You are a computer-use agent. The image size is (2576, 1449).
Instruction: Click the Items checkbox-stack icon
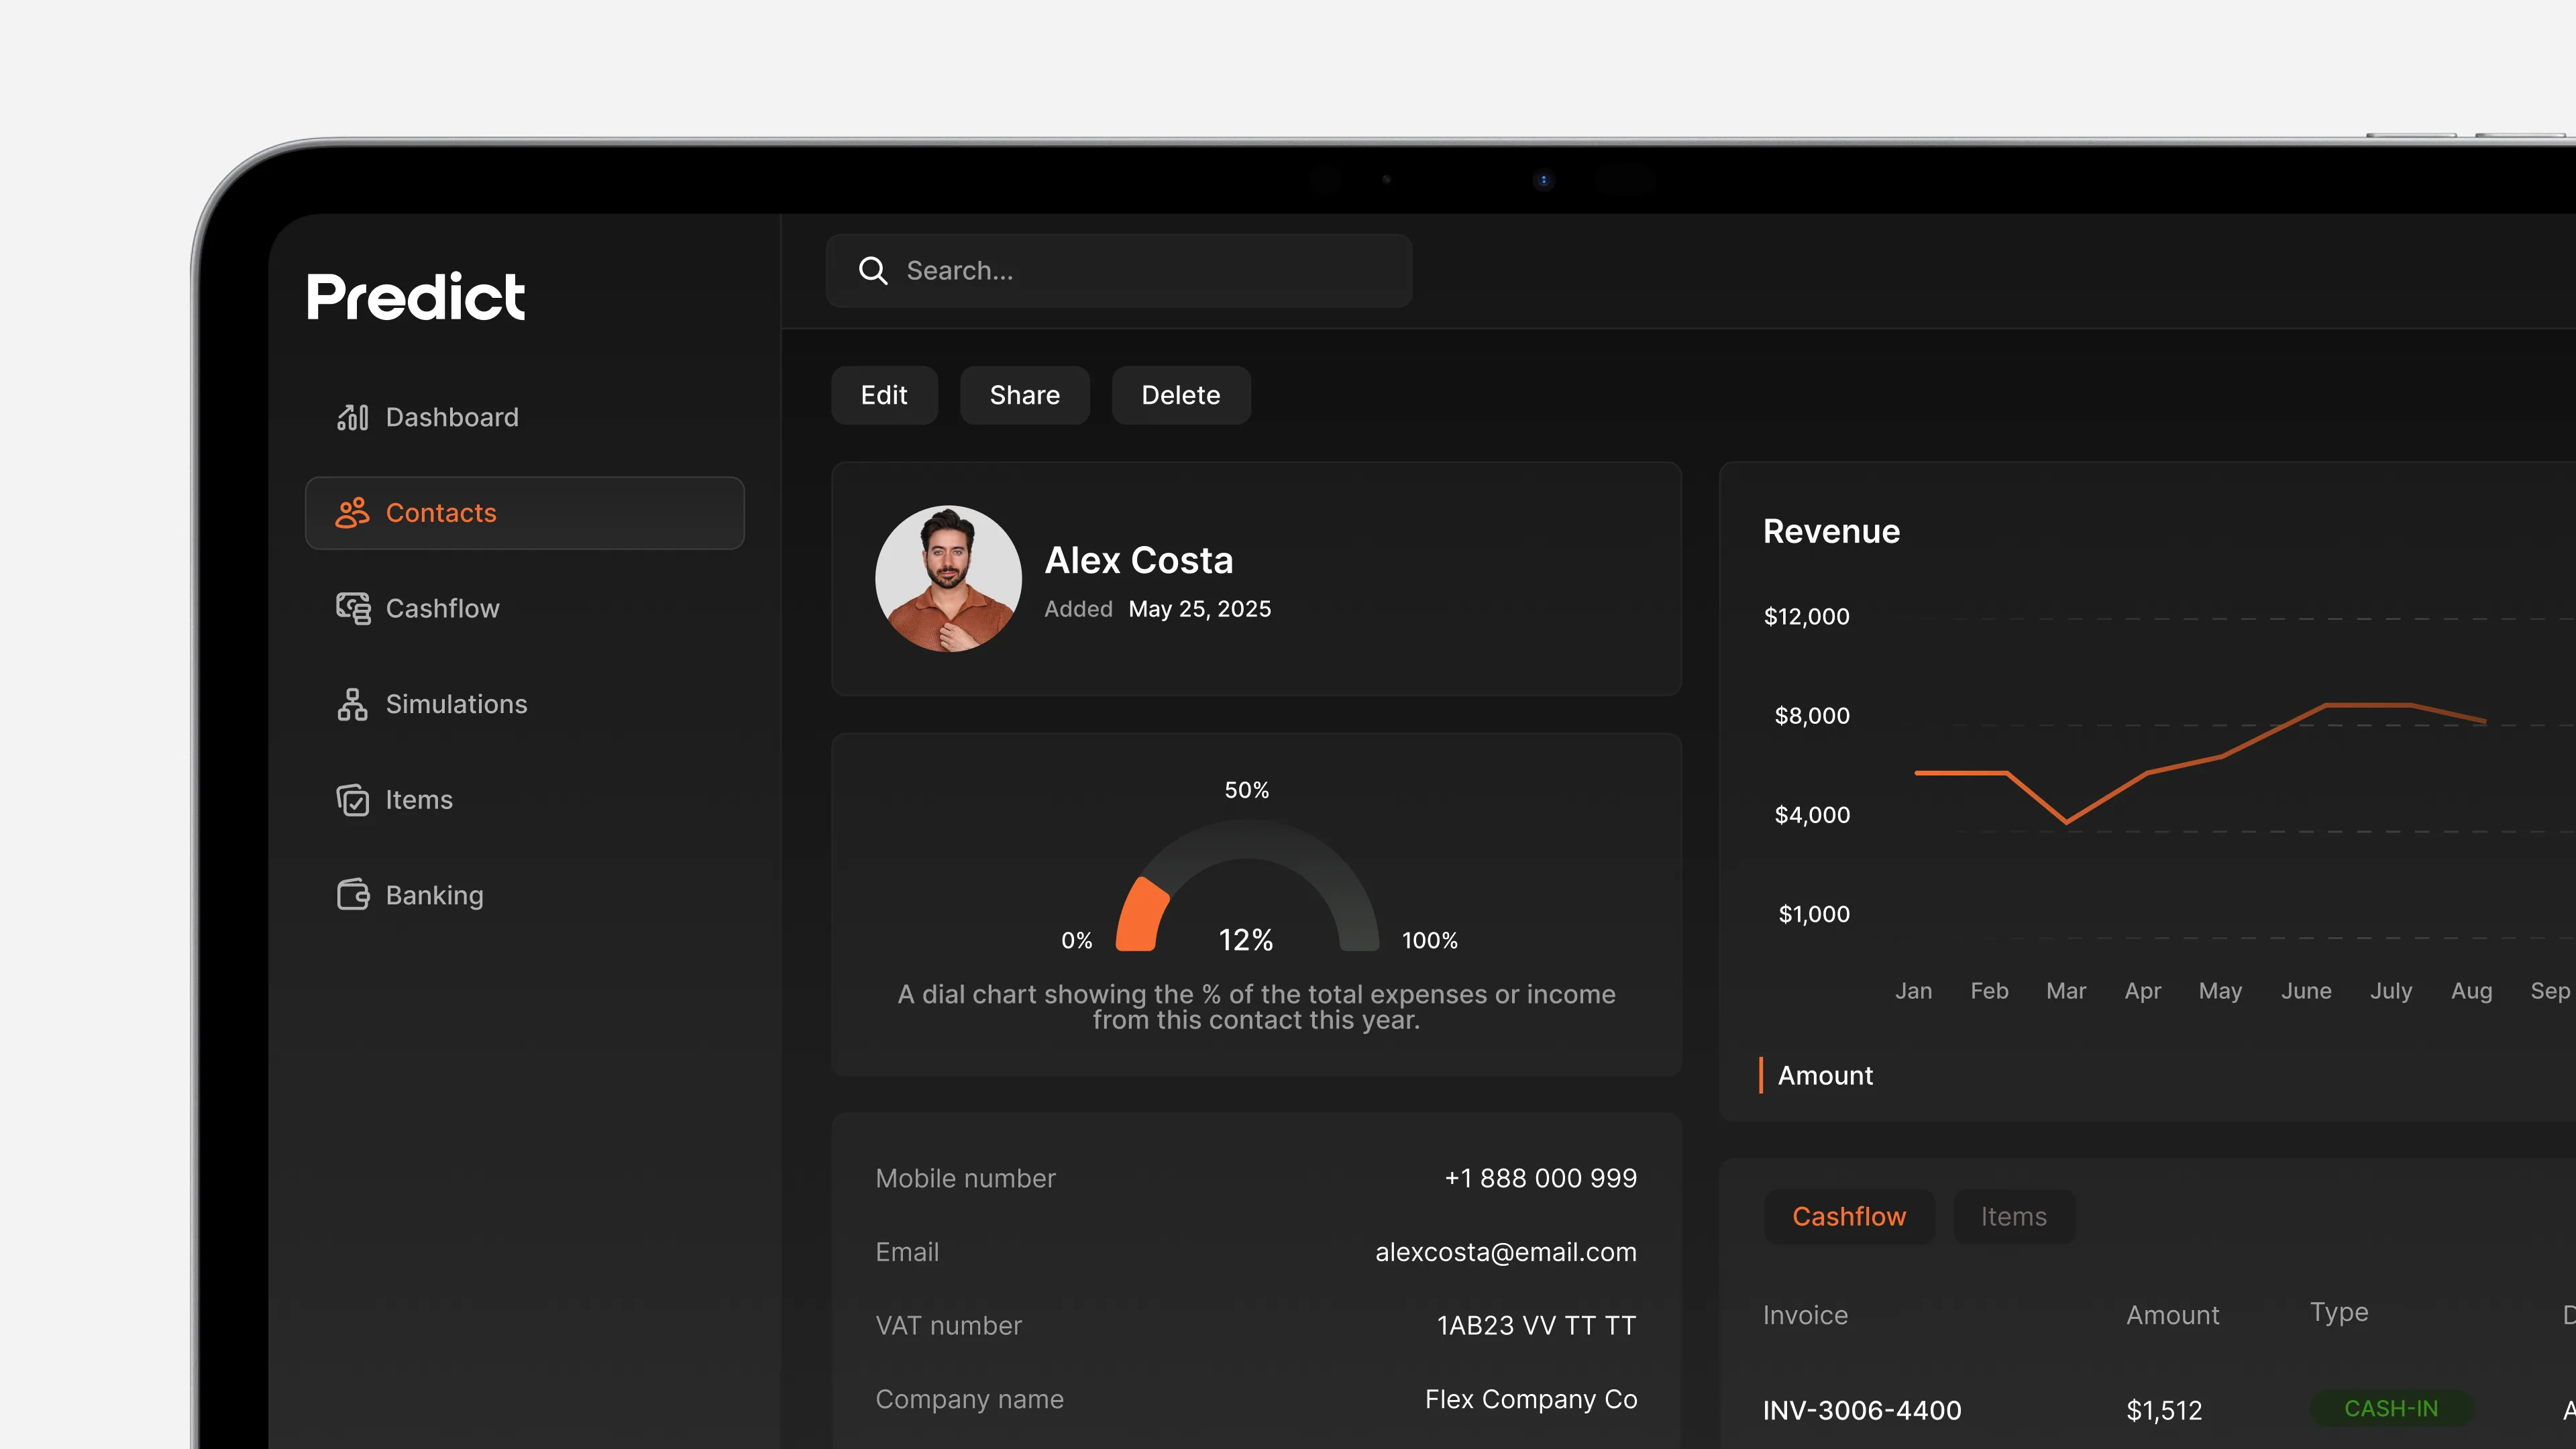(x=353, y=800)
